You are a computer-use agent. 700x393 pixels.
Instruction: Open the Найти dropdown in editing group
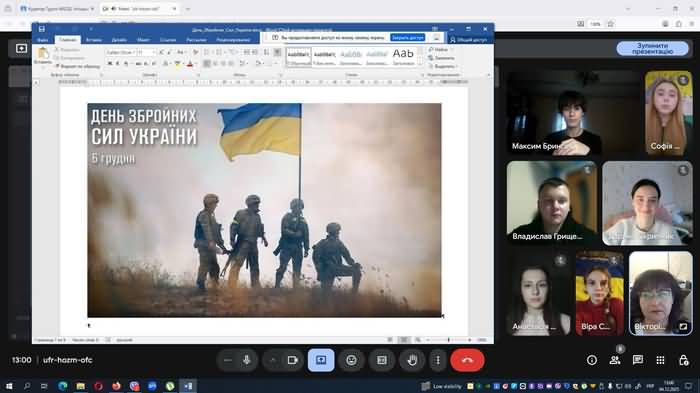(453, 50)
